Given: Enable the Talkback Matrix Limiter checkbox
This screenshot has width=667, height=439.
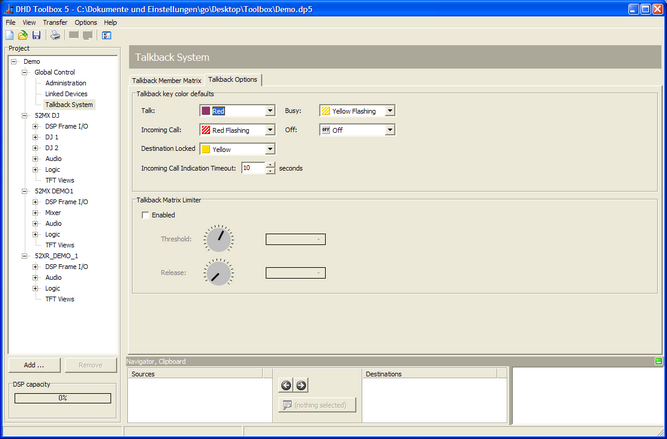Looking at the screenshot, I should [x=146, y=215].
